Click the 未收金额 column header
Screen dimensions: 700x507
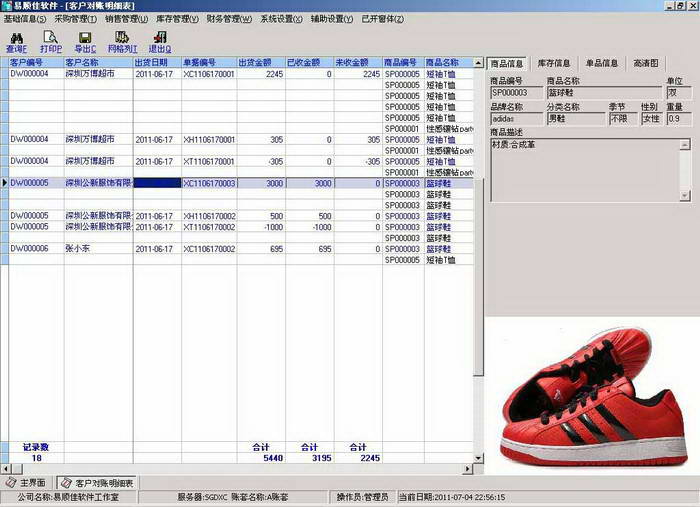pyautogui.click(x=358, y=62)
